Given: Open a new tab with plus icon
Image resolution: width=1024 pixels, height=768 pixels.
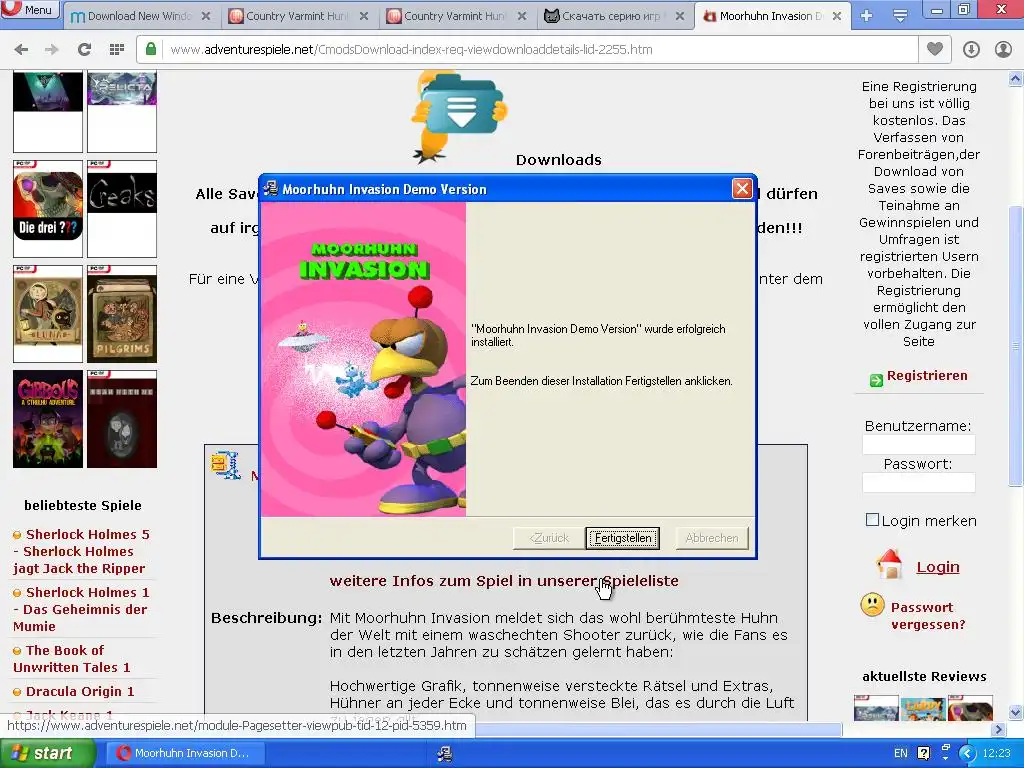Looking at the screenshot, I should coord(867,16).
